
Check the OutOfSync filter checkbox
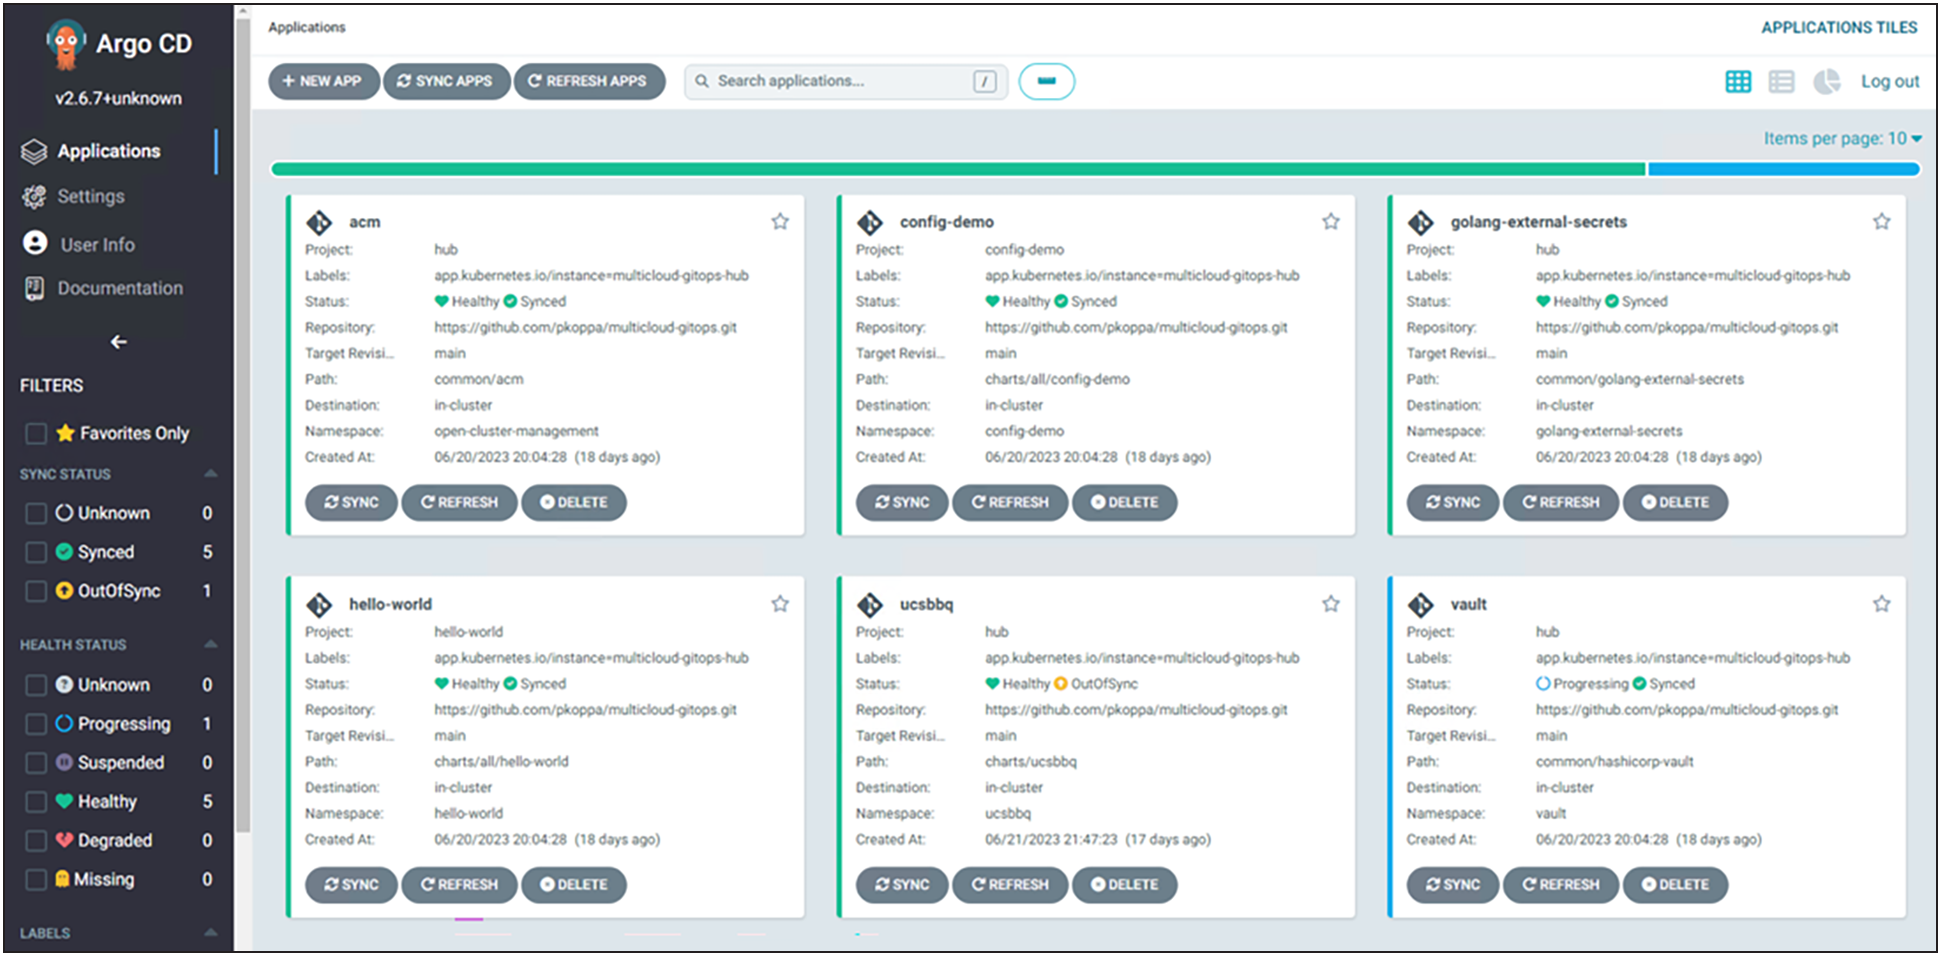click(x=36, y=591)
